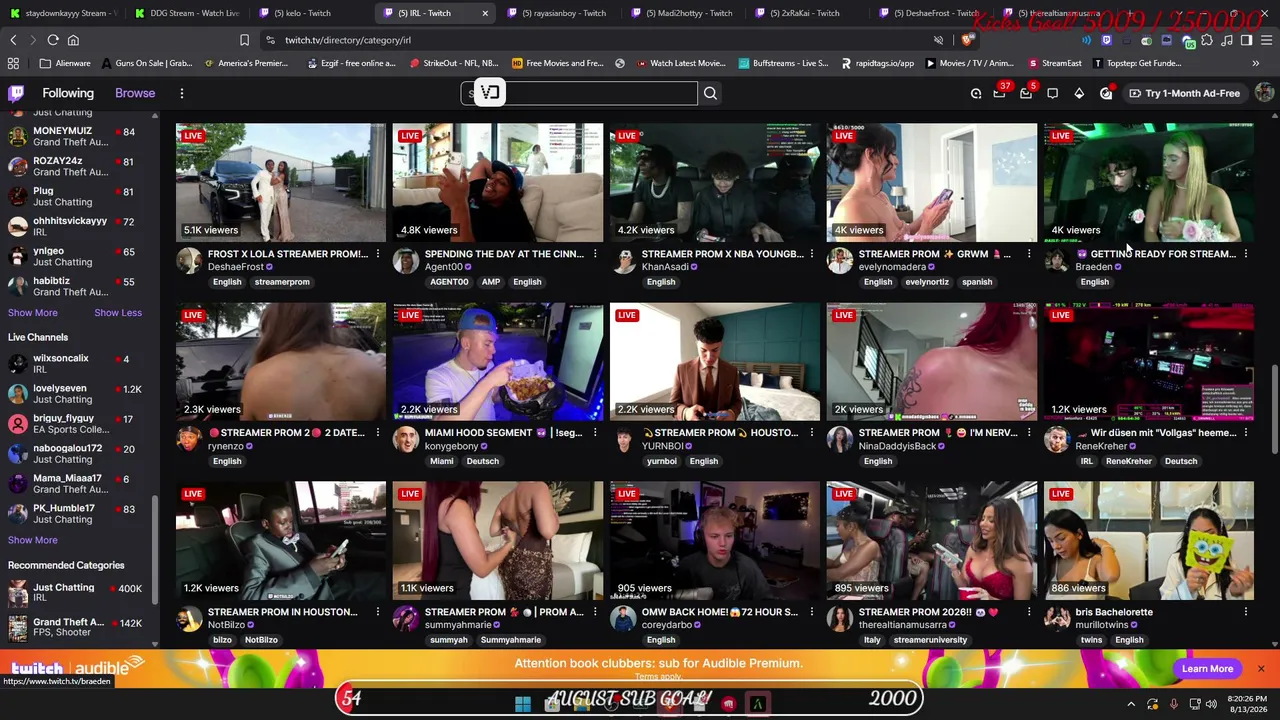Click Show Less in the sidebar
The image size is (1280, 720).
click(x=118, y=313)
